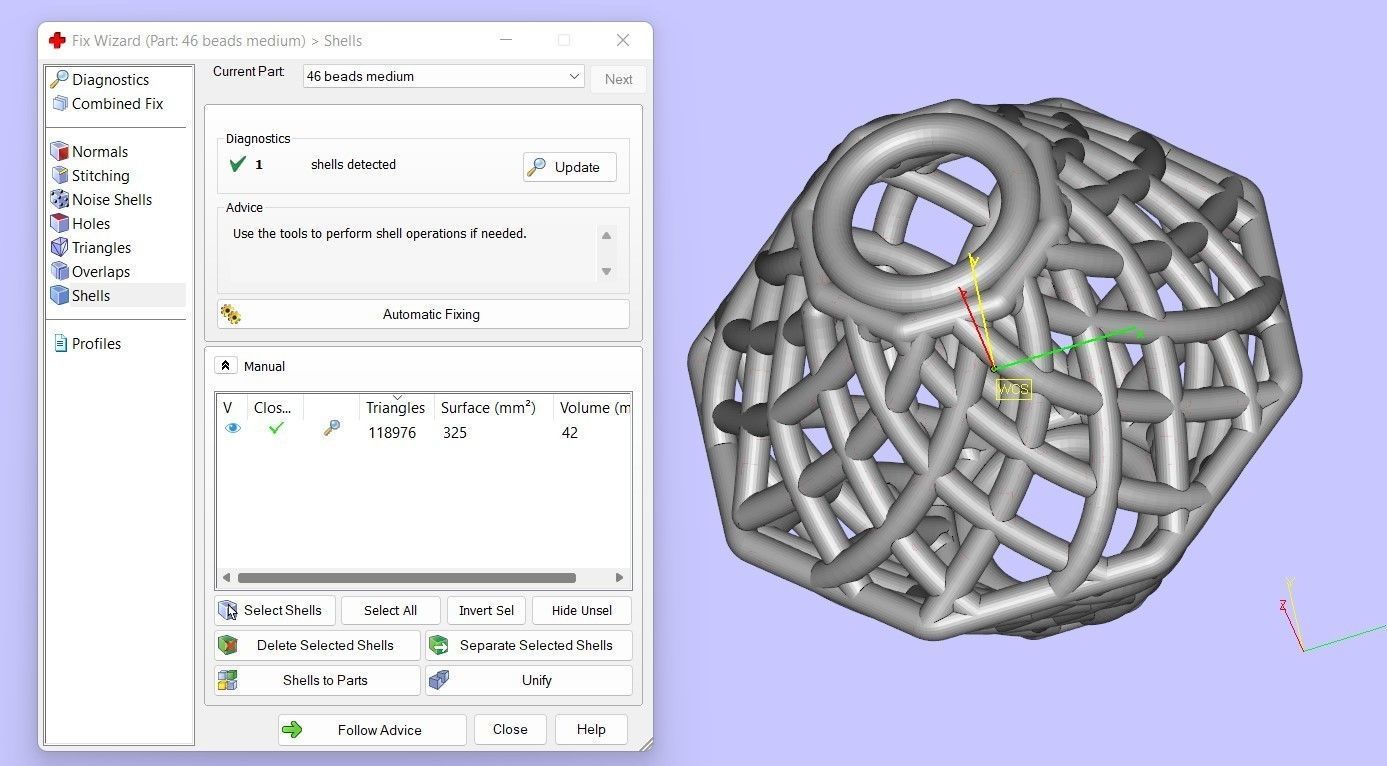1387x766 pixels.
Task: Toggle shell visibility eye icon
Action: pyautogui.click(x=233, y=428)
